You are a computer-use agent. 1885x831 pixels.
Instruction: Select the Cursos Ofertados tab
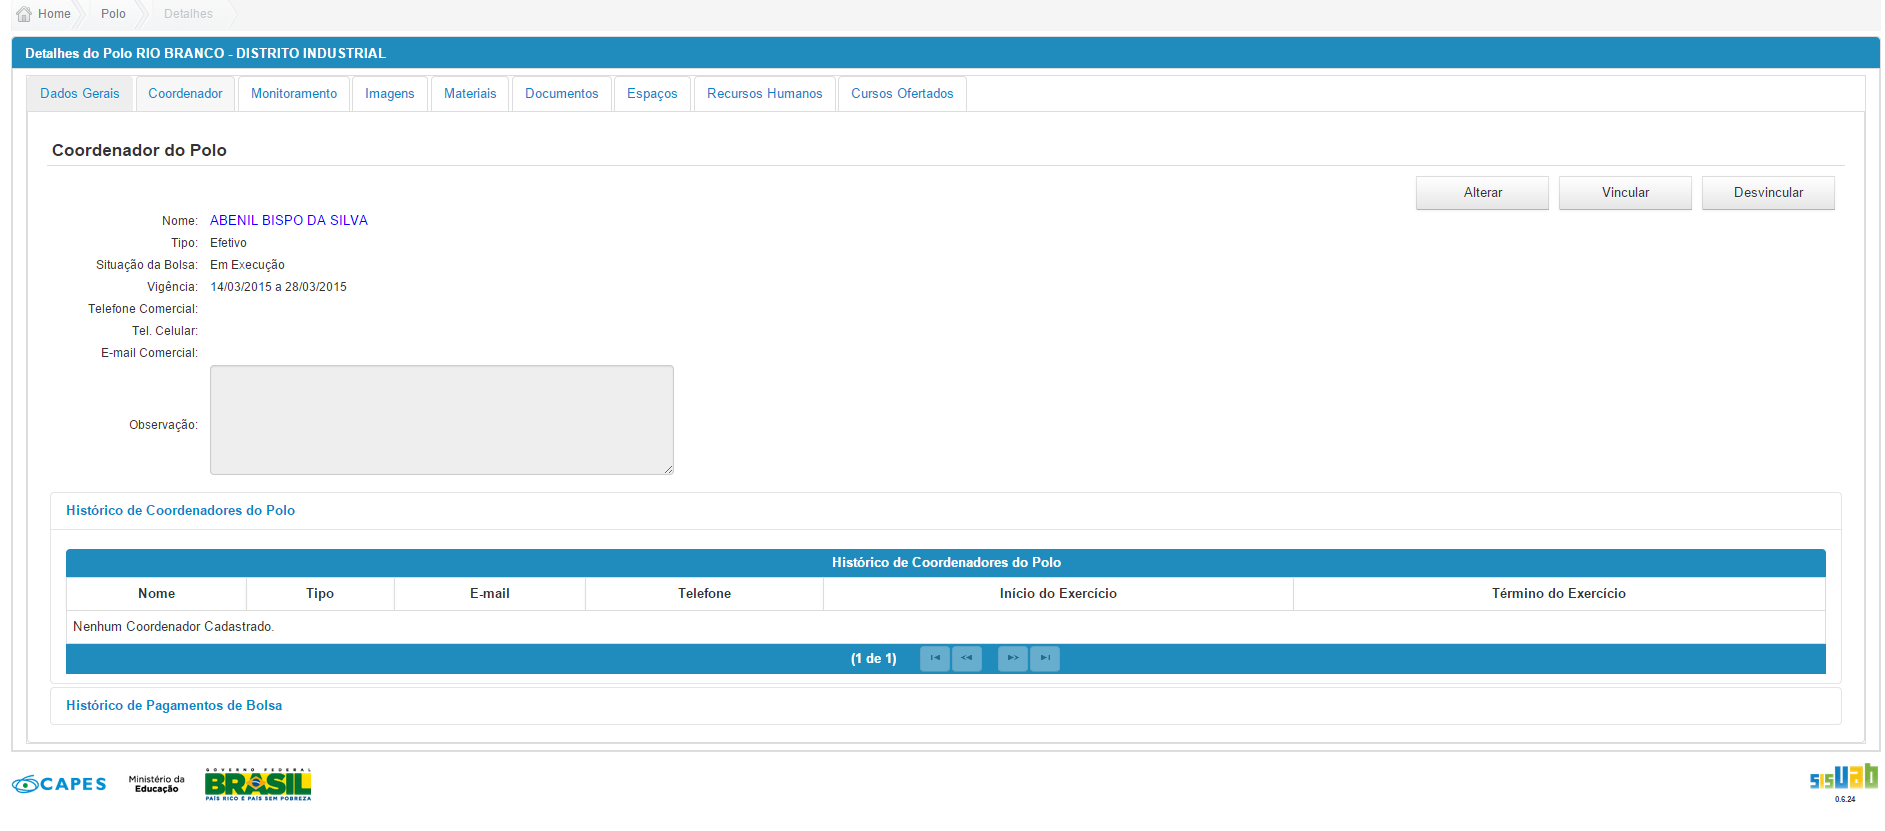[x=902, y=94]
